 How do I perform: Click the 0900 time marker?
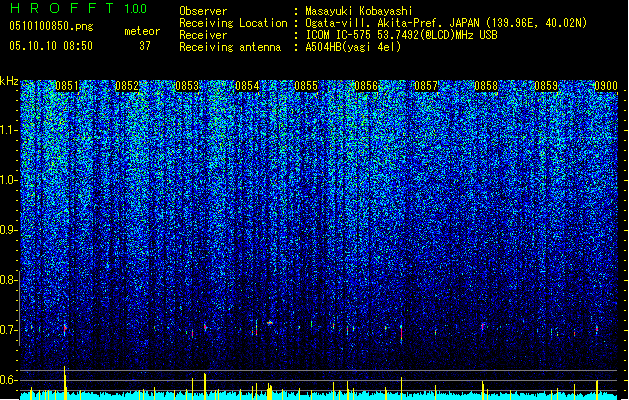[606, 86]
